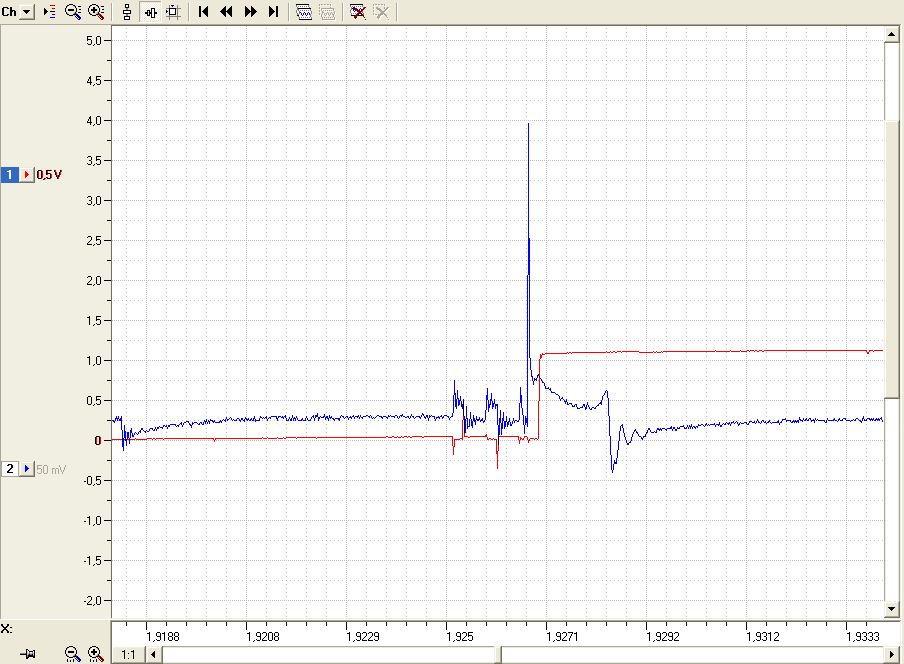The height and width of the screenshot is (664, 904).
Task: Click the greyed-out delete icon
Action: click(x=381, y=12)
